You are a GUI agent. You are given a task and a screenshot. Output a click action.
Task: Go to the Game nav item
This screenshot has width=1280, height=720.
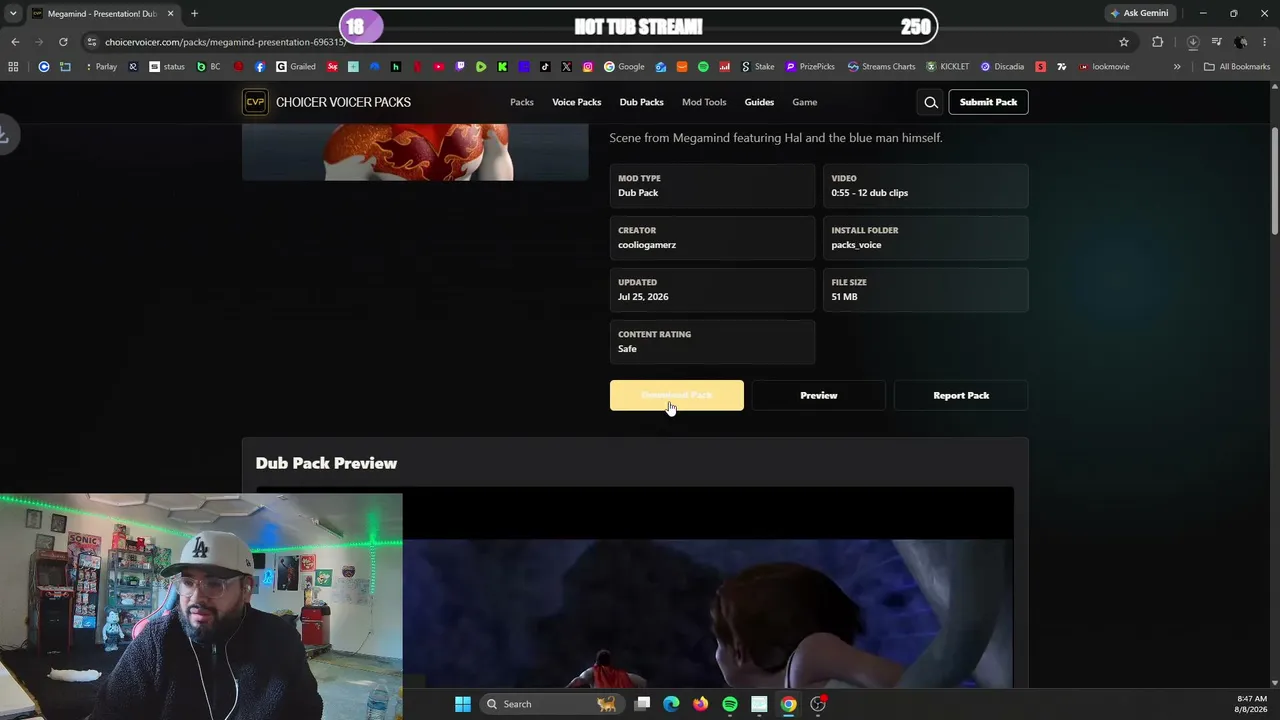805,102
